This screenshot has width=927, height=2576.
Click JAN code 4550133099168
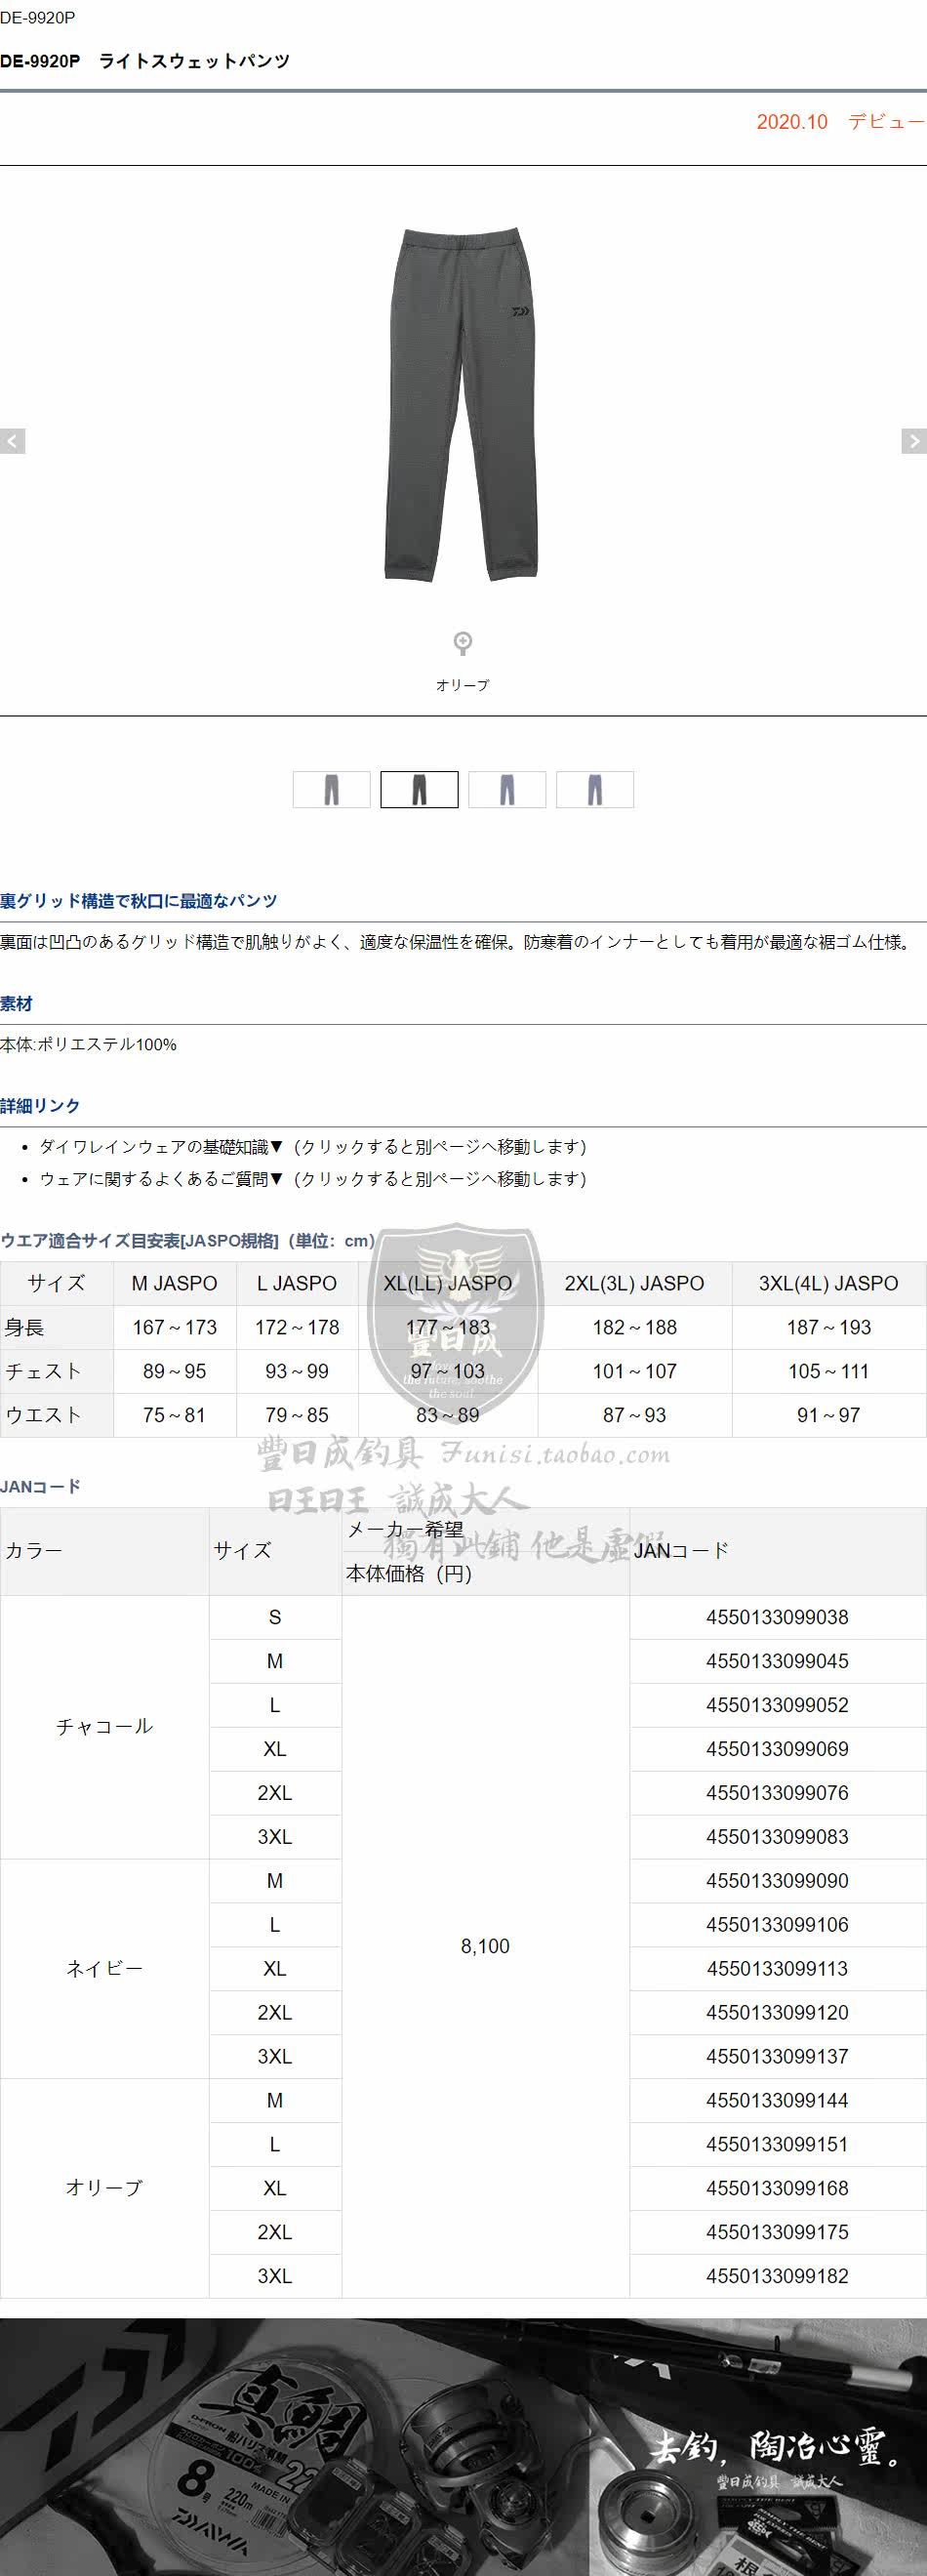click(778, 2189)
